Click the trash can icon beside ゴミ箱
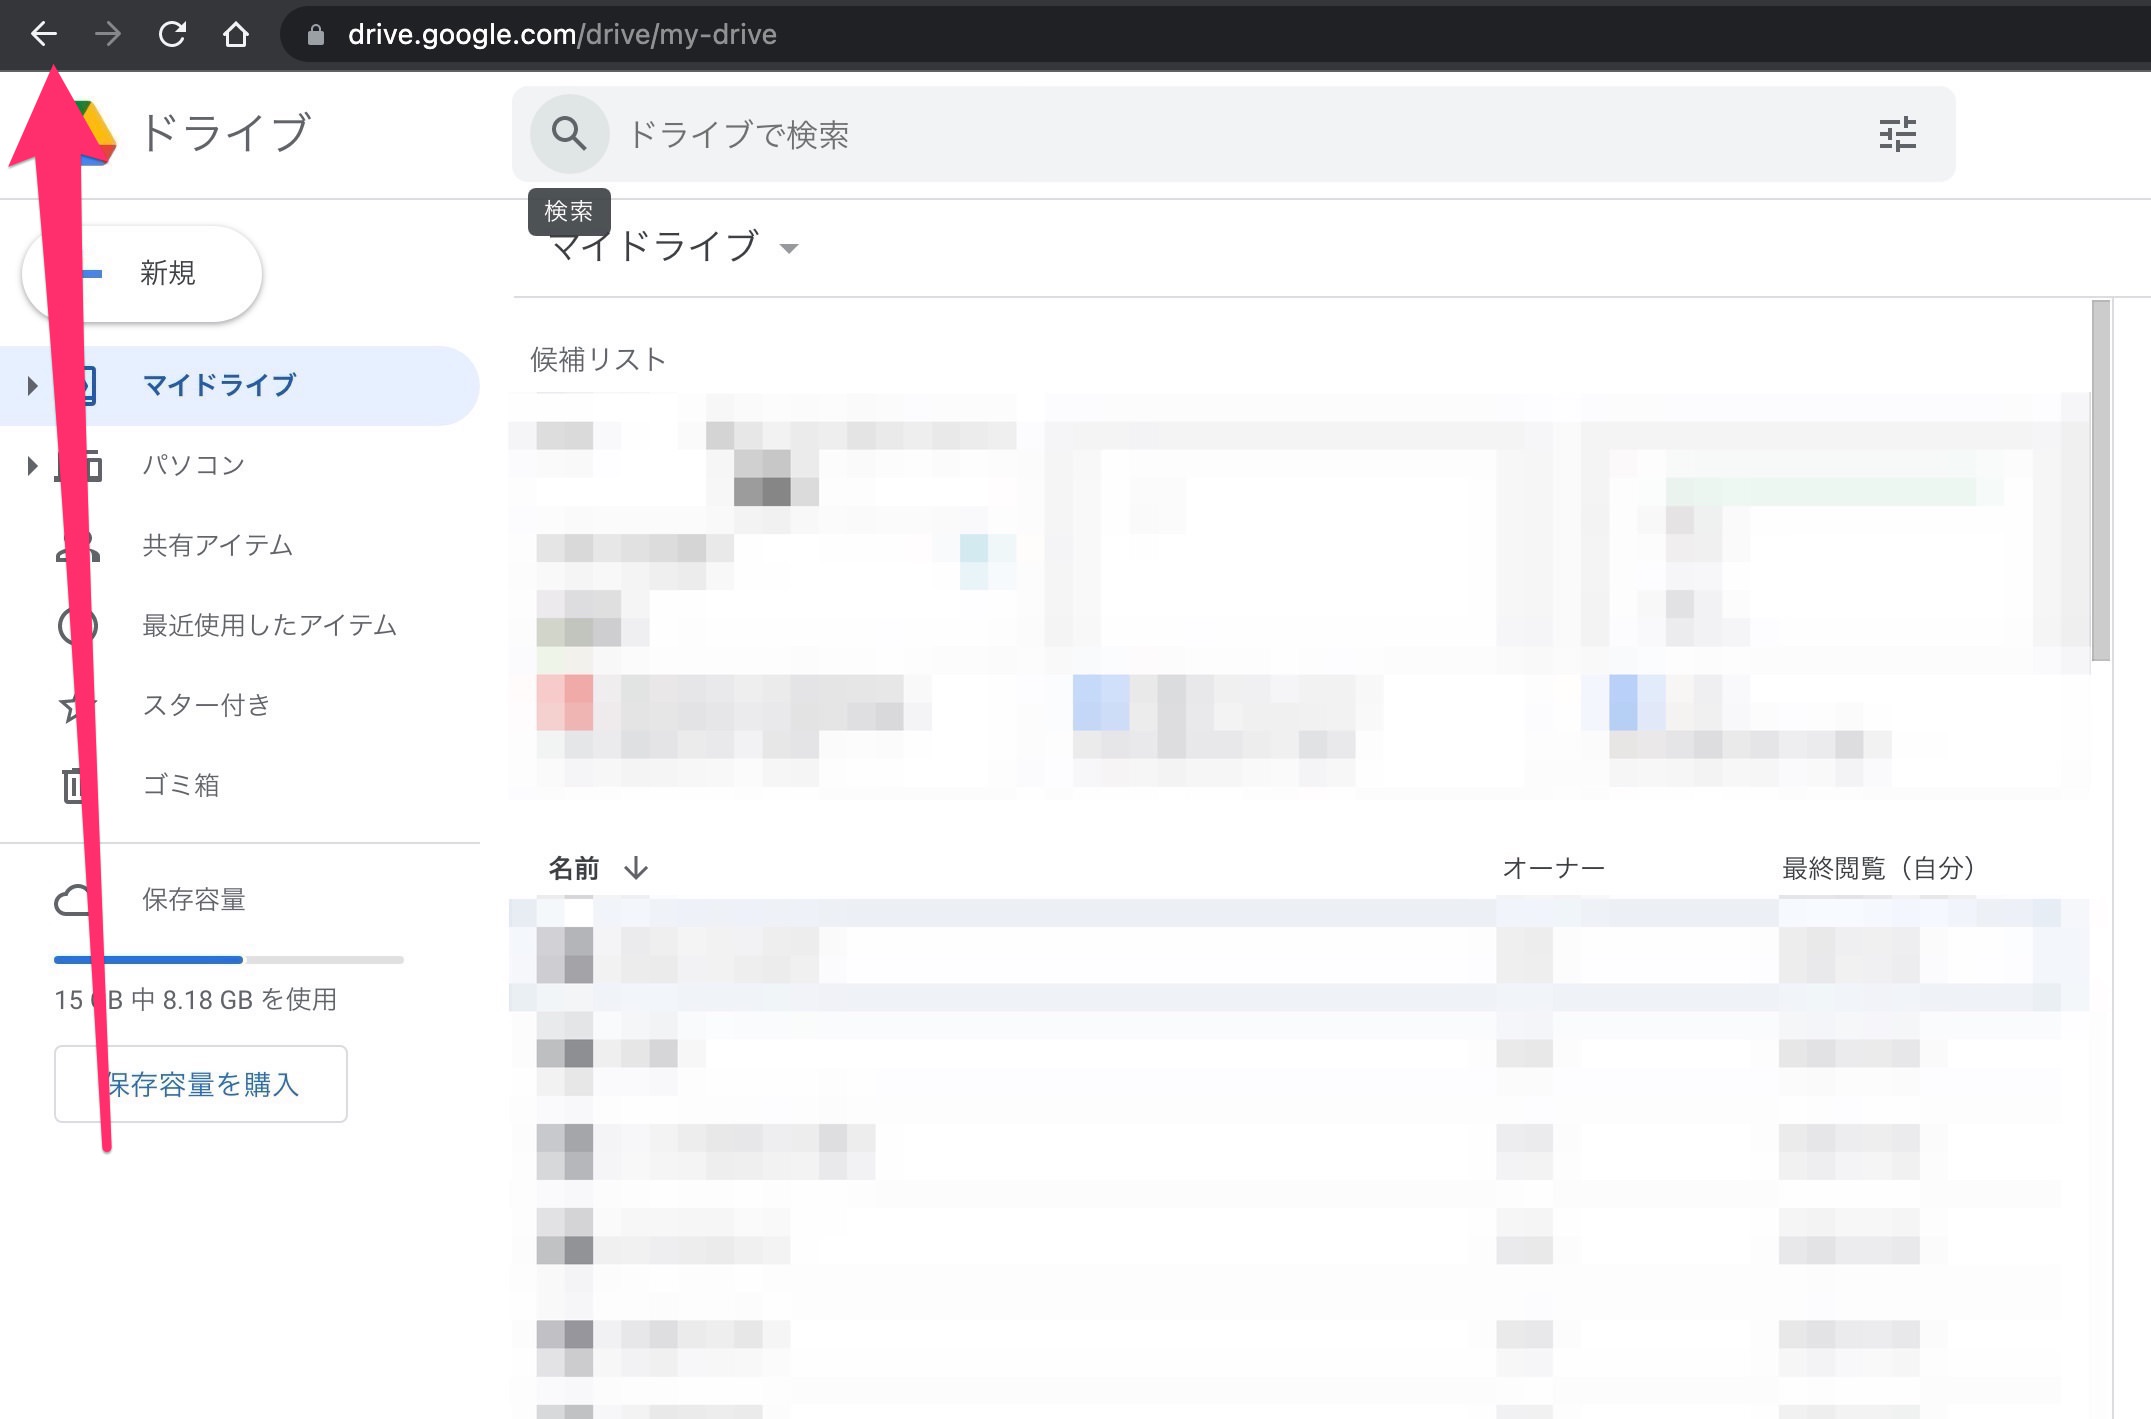The height and width of the screenshot is (1419, 2151). pyautogui.click(x=75, y=785)
